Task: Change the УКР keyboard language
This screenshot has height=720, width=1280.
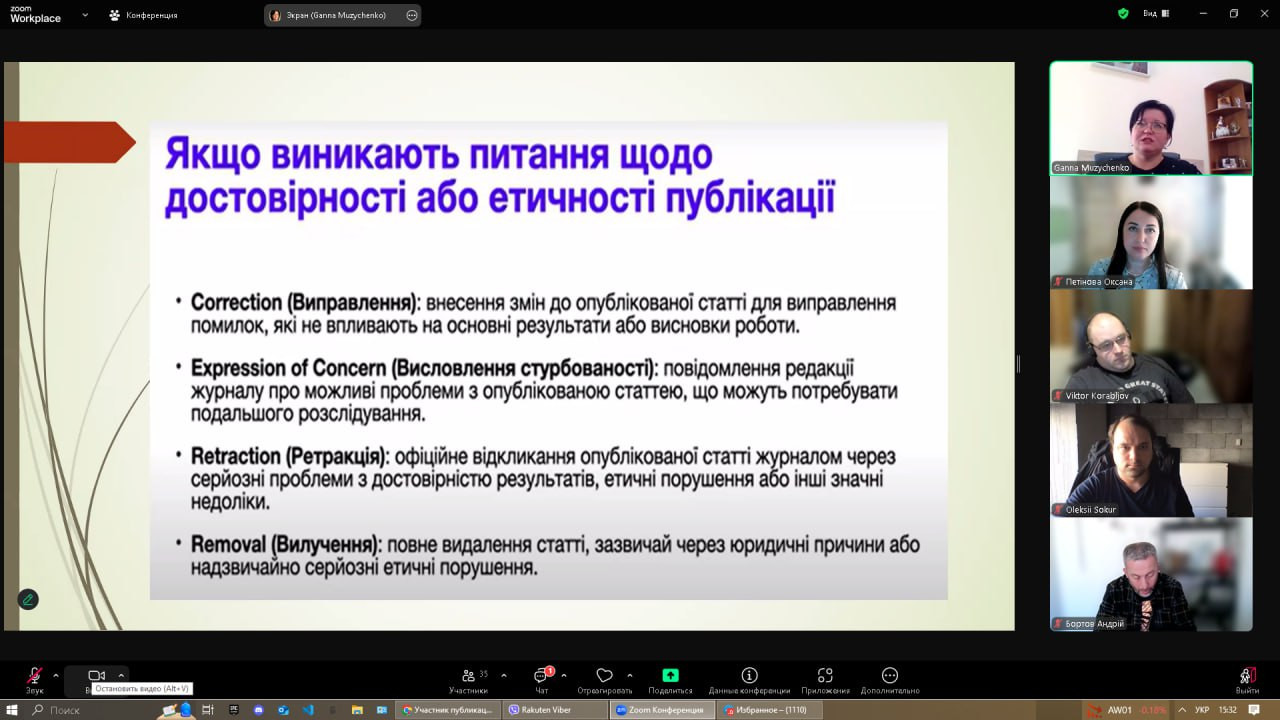Action: pyautogui.click(x=1202, y=709)
